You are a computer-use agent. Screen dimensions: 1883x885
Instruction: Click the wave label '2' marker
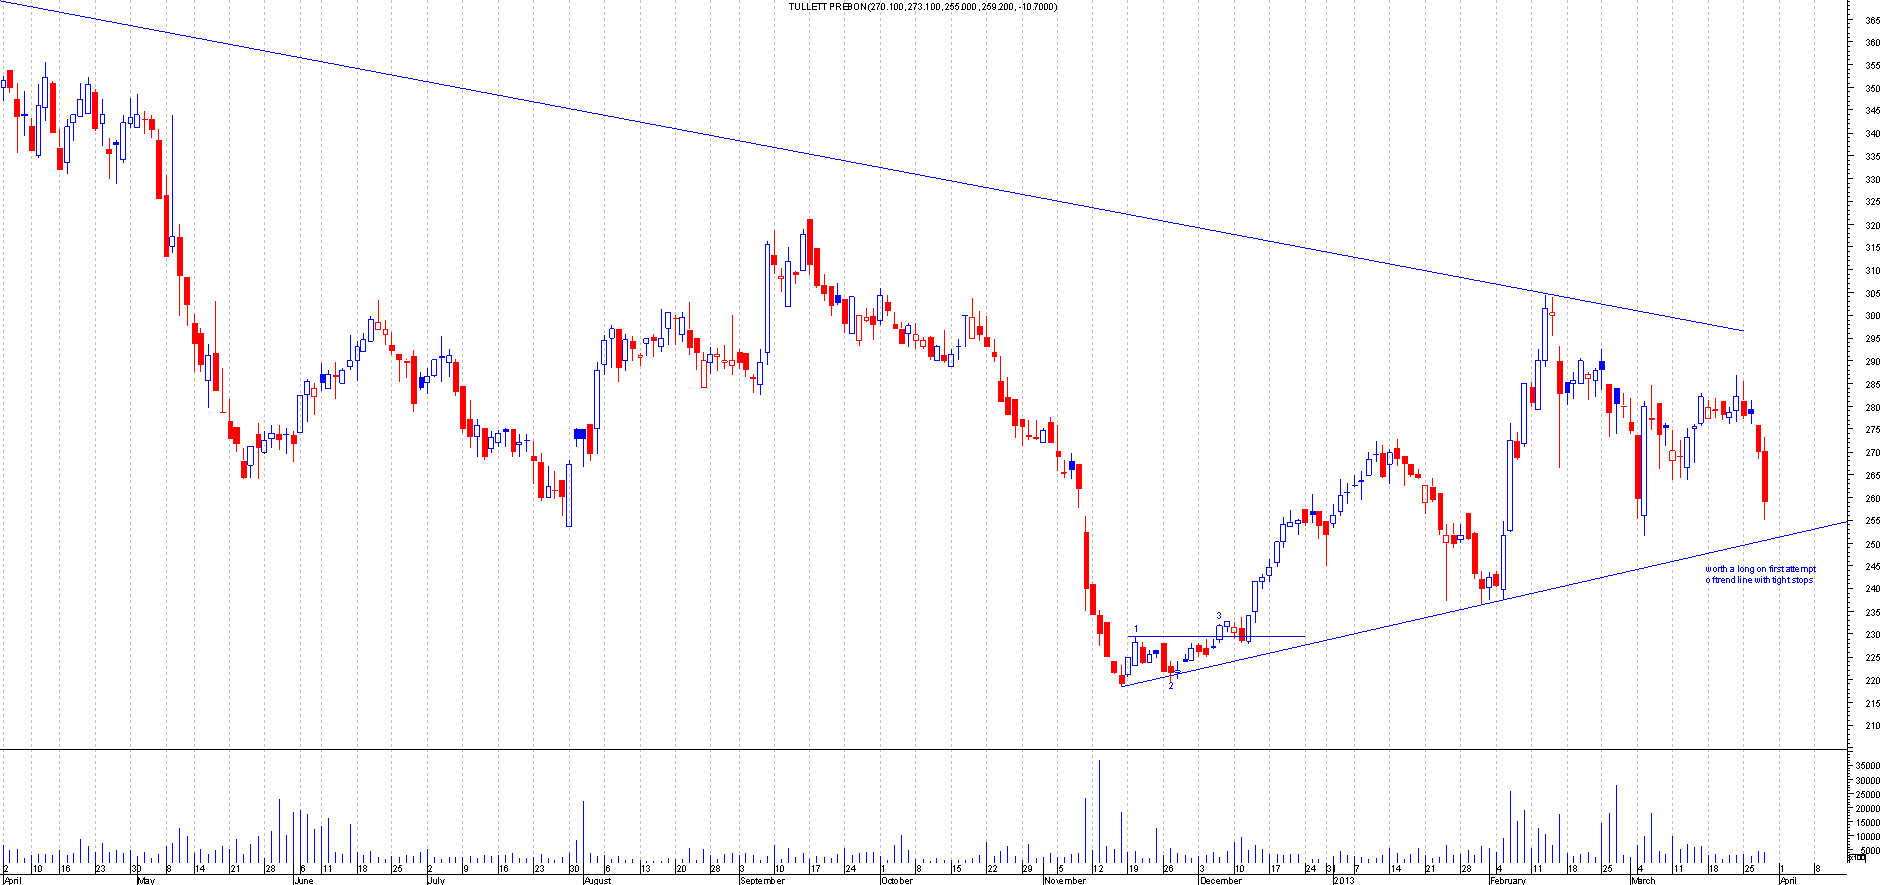[1171, 686]
